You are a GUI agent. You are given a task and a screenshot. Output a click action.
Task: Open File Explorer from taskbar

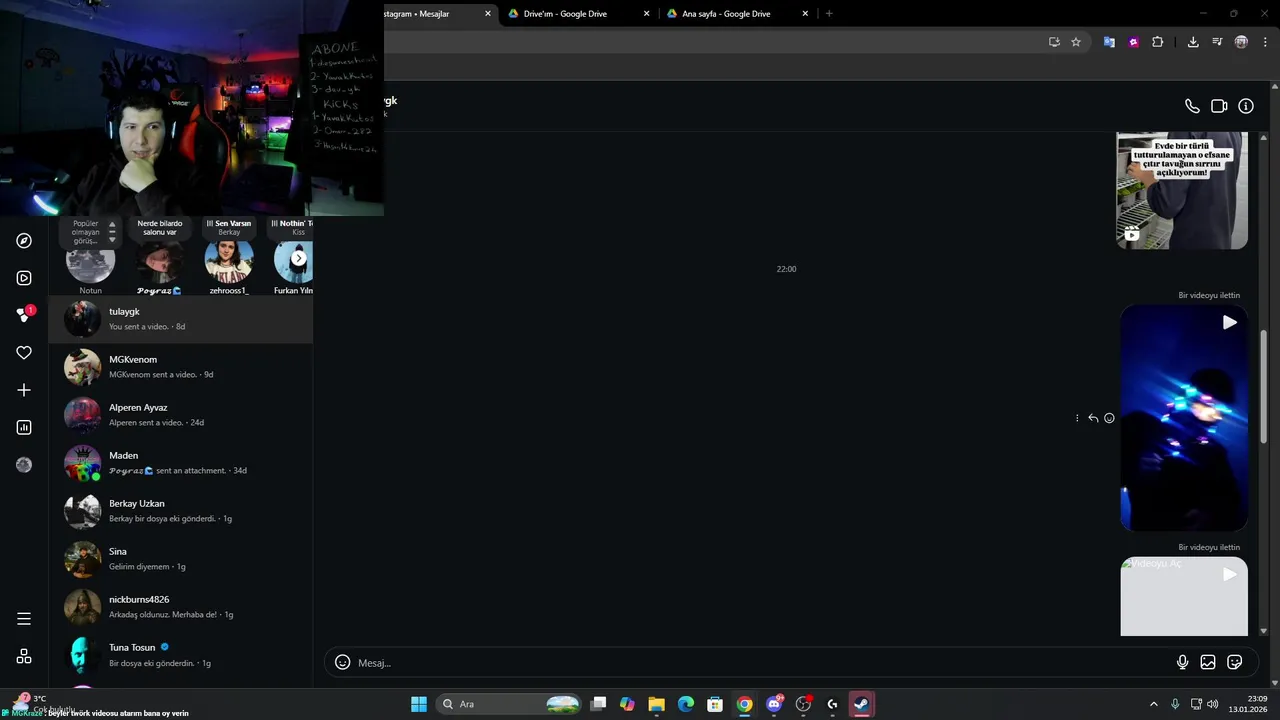(656, 704)
